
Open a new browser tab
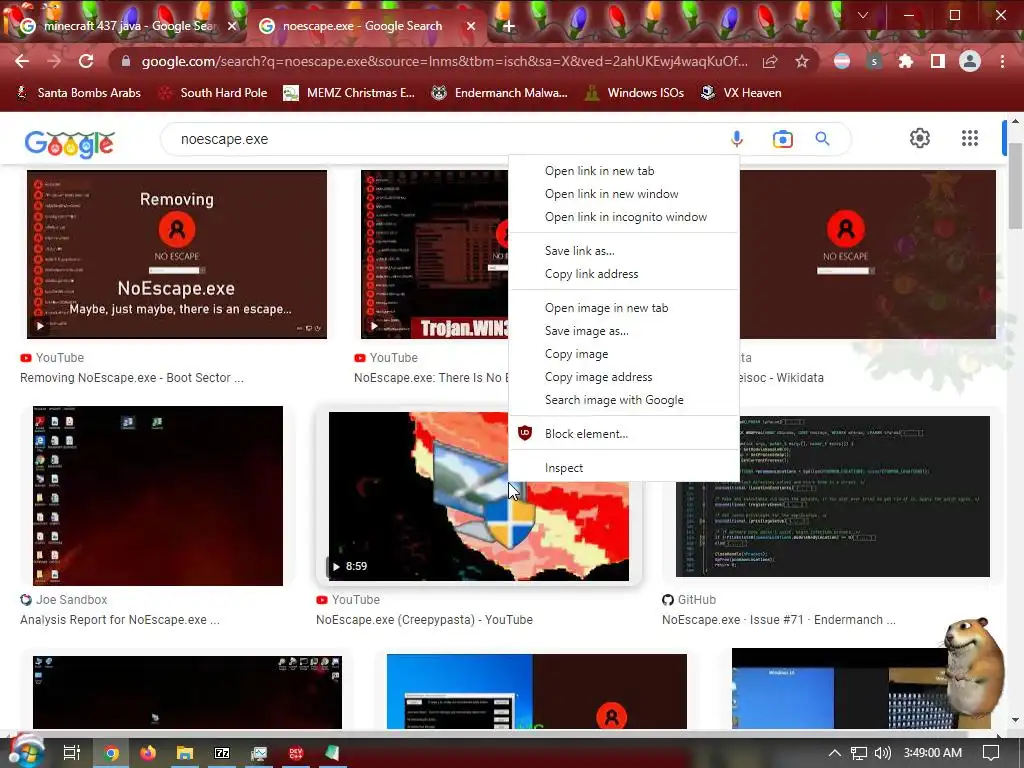(509, 26)
